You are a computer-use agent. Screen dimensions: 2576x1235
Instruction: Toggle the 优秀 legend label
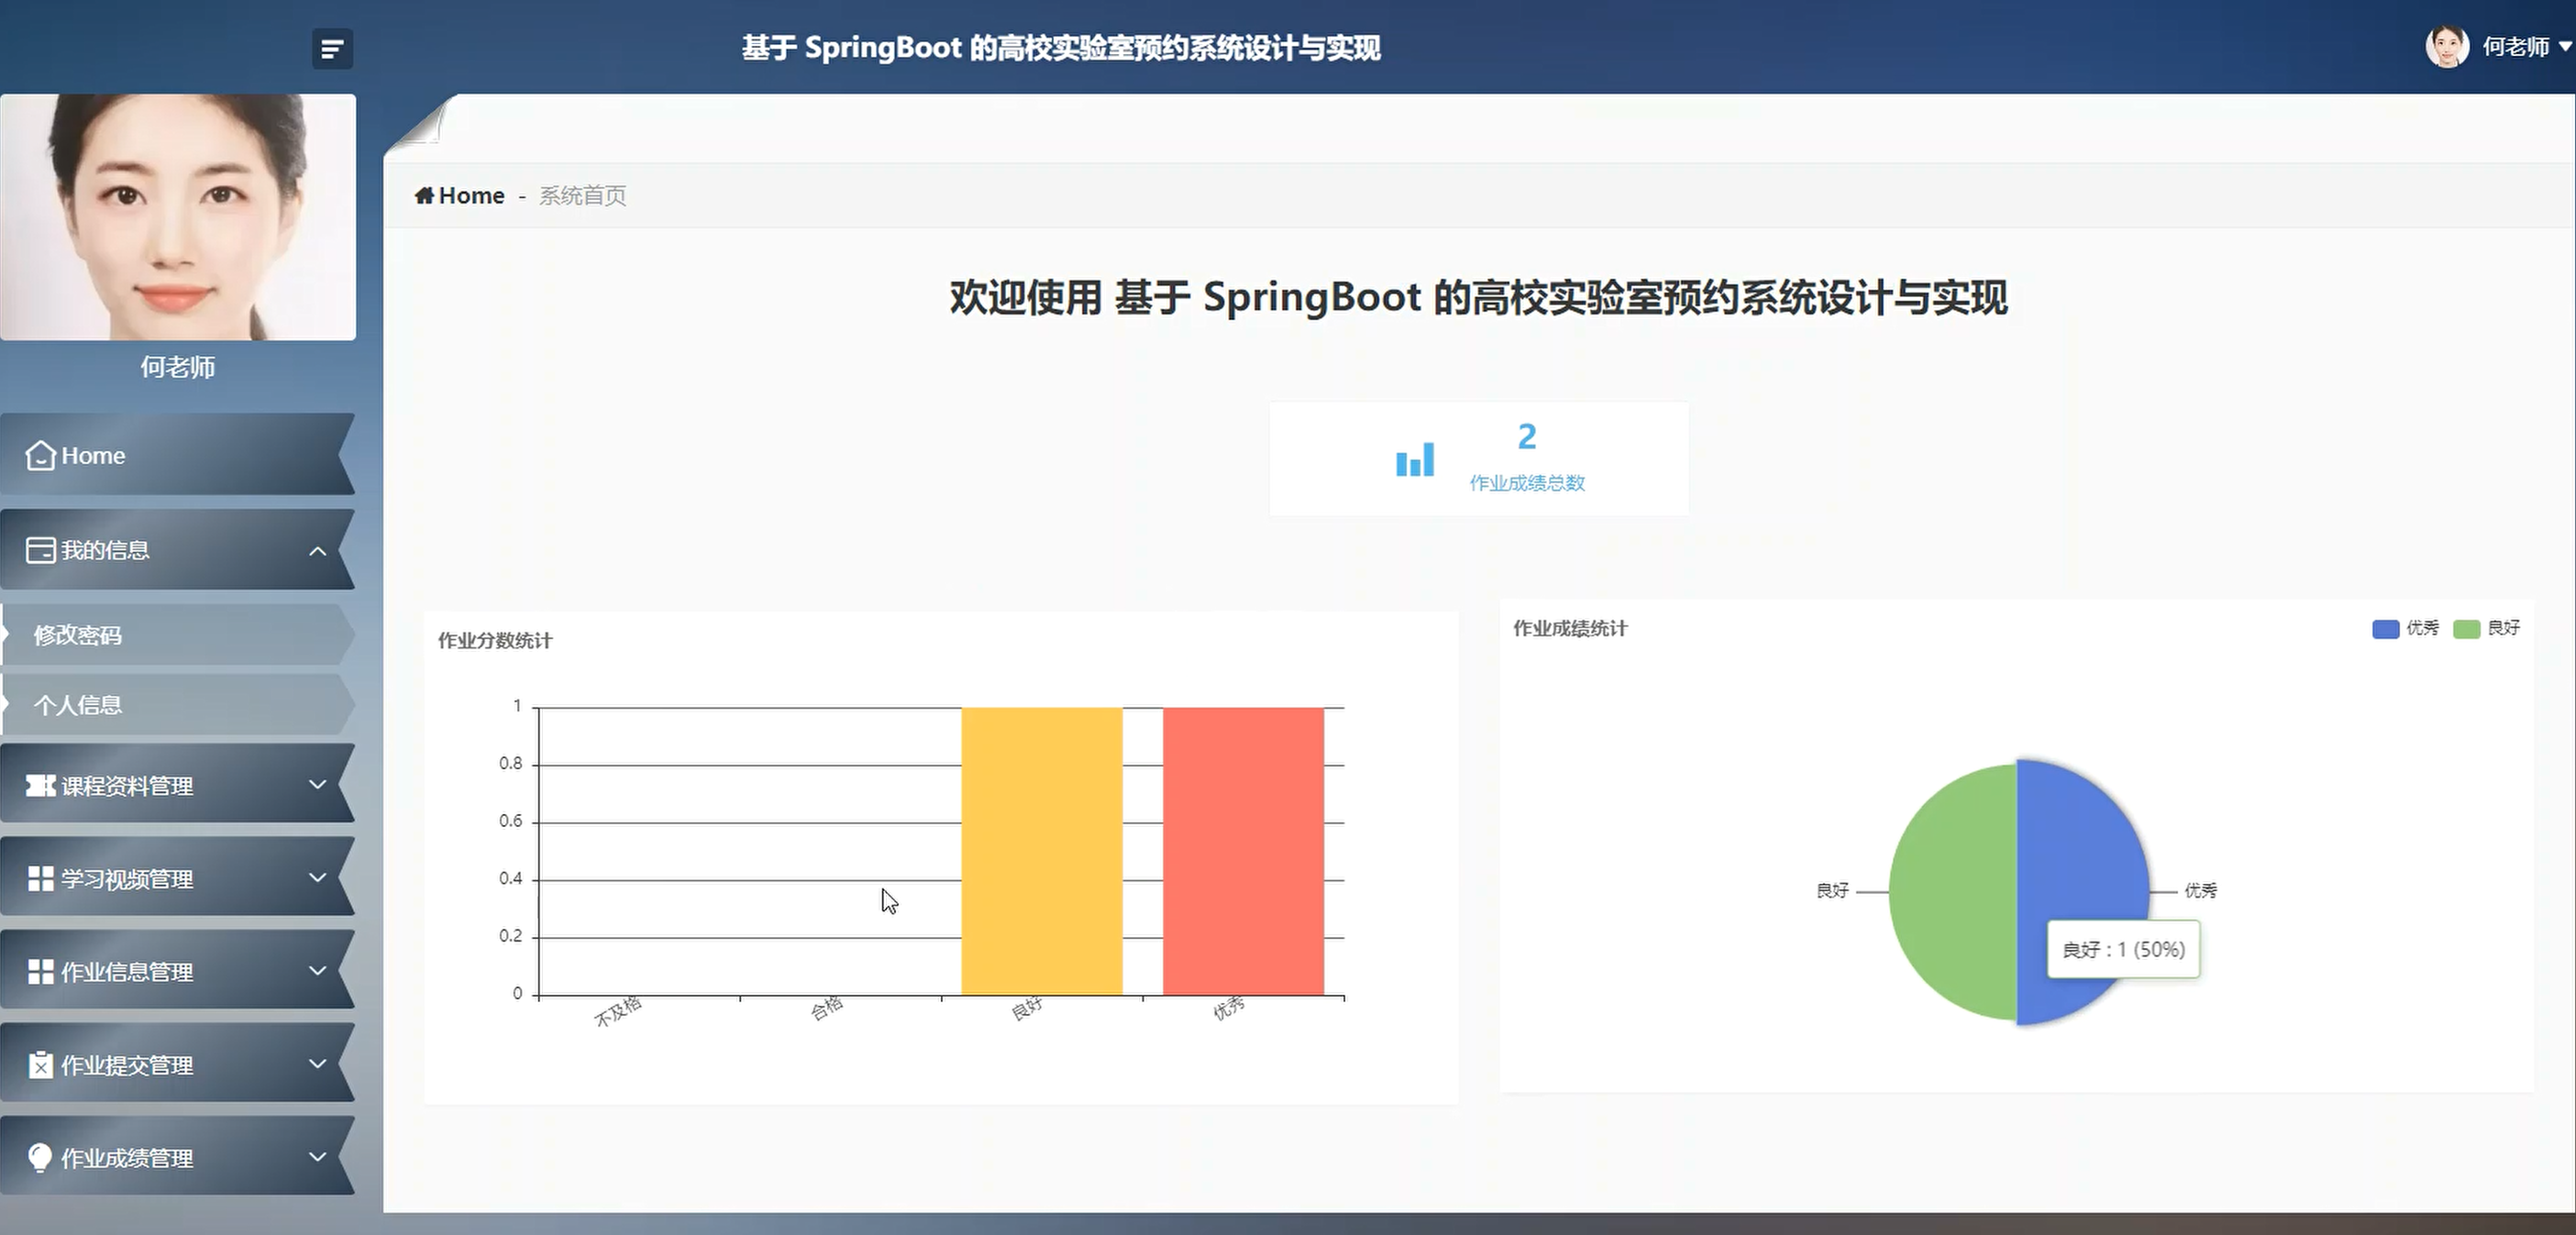tap(2422, 628)
